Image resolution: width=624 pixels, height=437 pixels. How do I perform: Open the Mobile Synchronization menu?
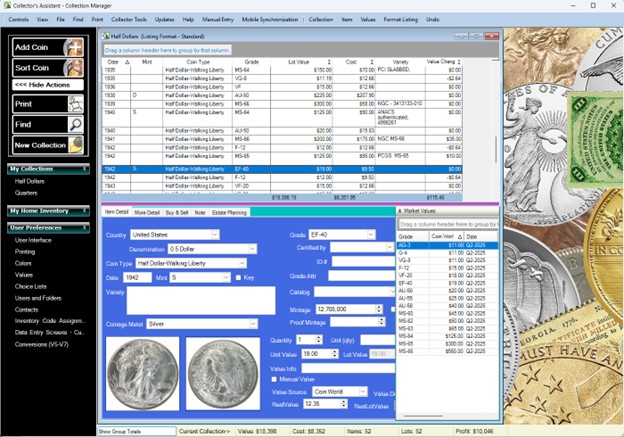[269, 20]
